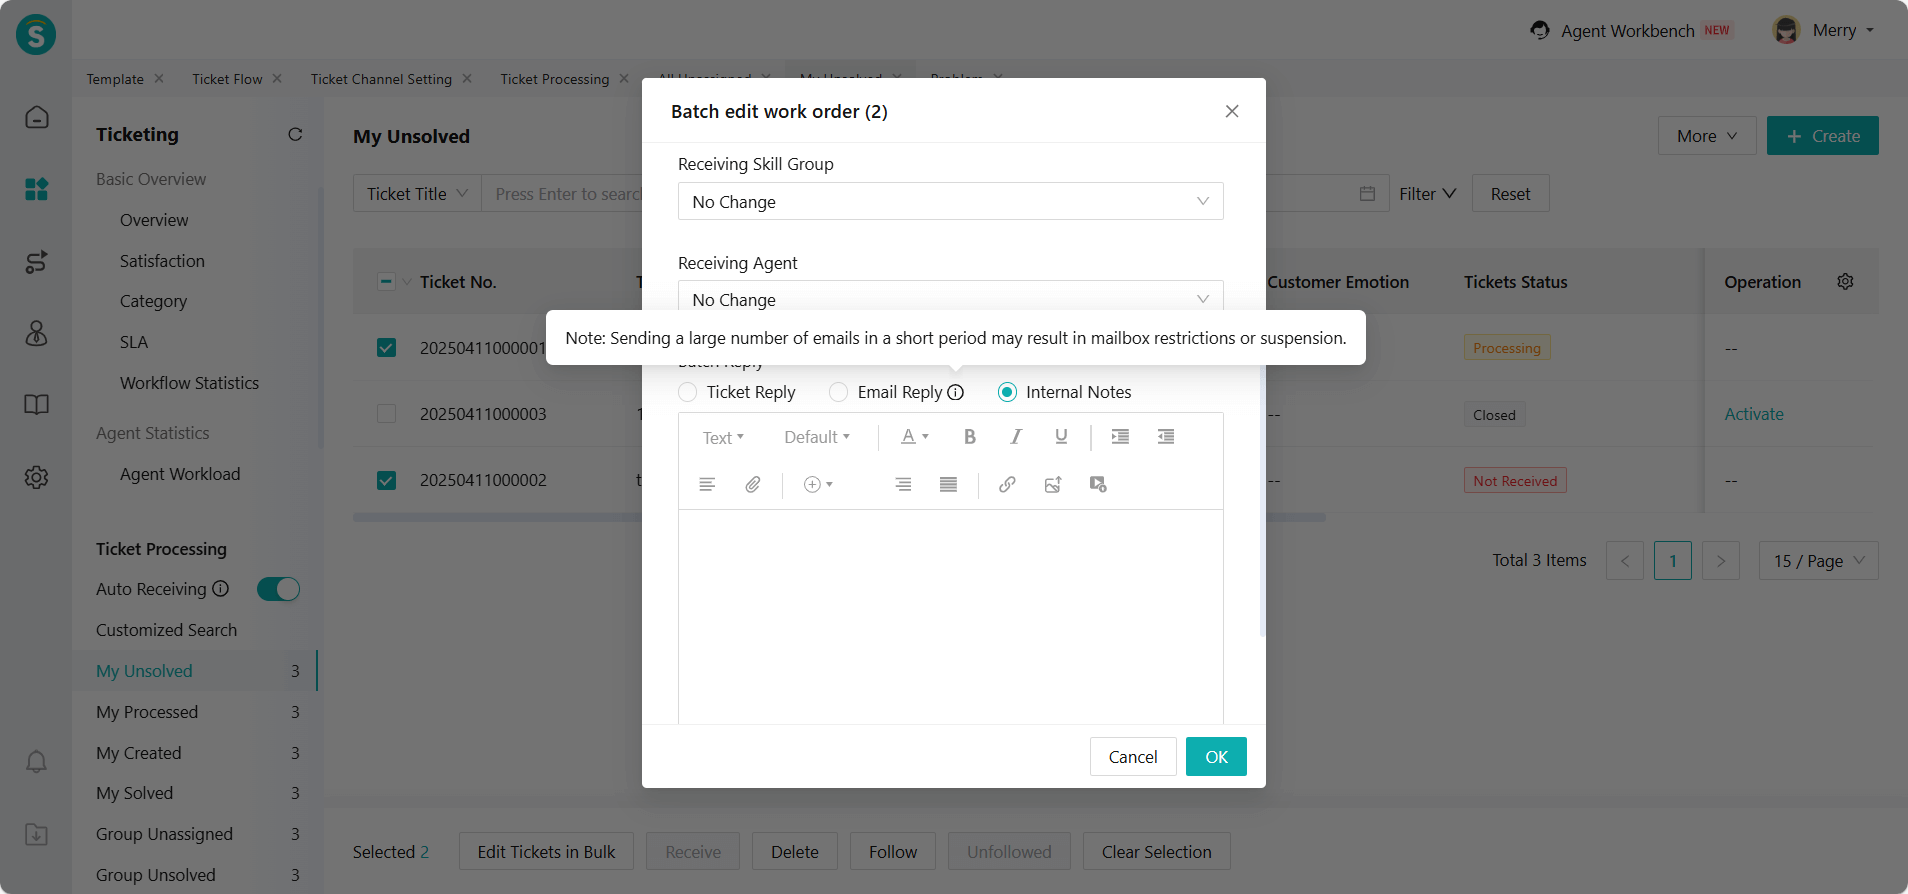Insert a hyperlink using the link icon

(1007, 485)
